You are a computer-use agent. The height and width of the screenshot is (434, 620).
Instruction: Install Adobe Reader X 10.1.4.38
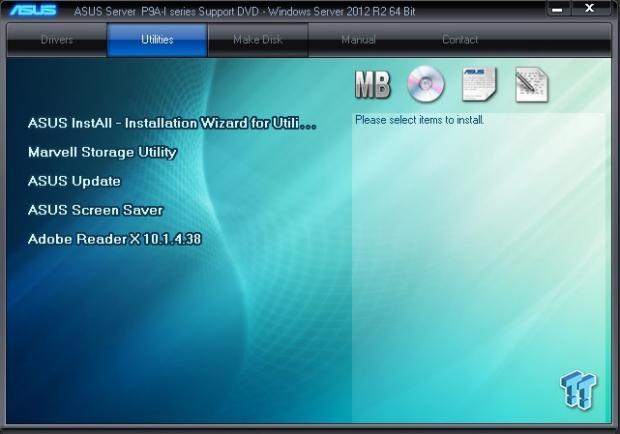pyautogui.click(x=115, y=239)
